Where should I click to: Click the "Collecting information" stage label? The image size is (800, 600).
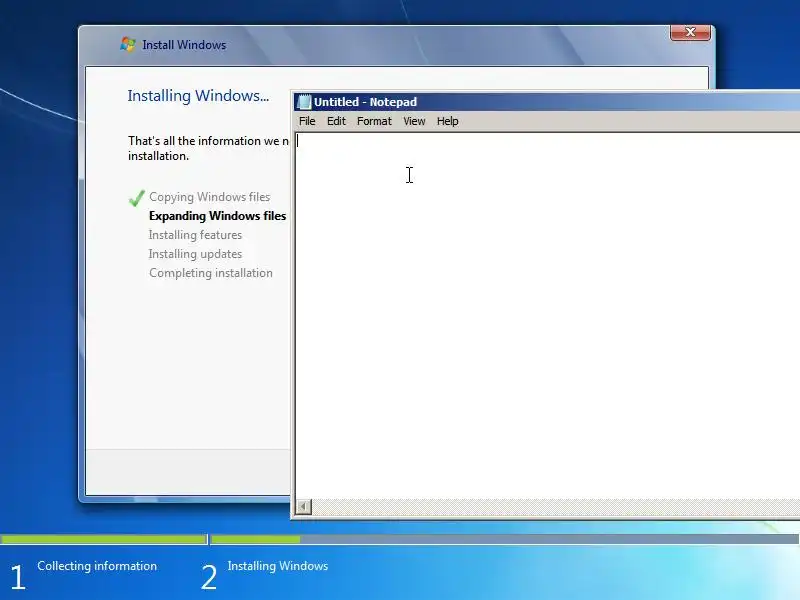[x=97, y=566]
